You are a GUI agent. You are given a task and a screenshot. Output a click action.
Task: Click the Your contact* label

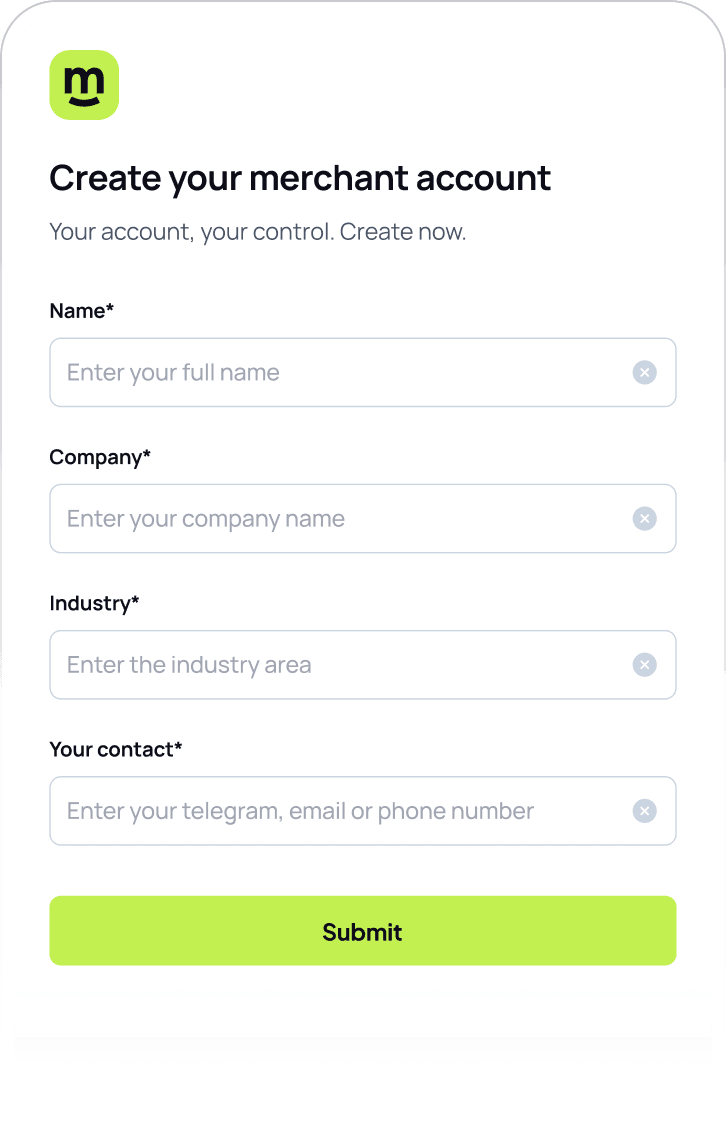[x=116, y=750]
